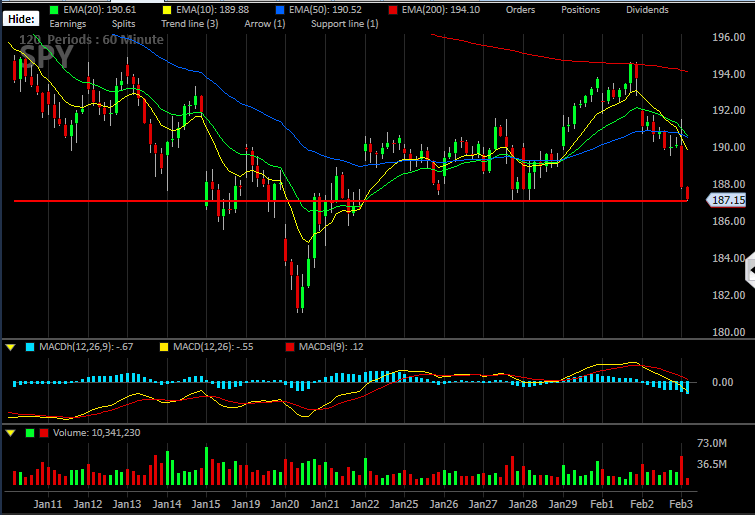
Task: Click the Jan22 date label
Action: (x=364, y=504)
